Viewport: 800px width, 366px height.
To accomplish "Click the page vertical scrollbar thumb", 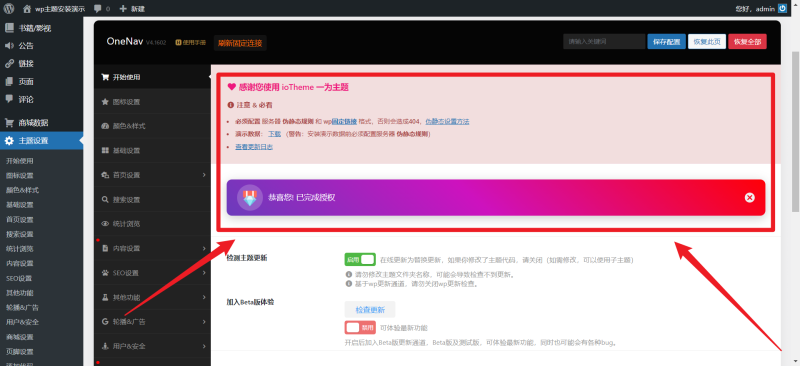I will (795, 132).
